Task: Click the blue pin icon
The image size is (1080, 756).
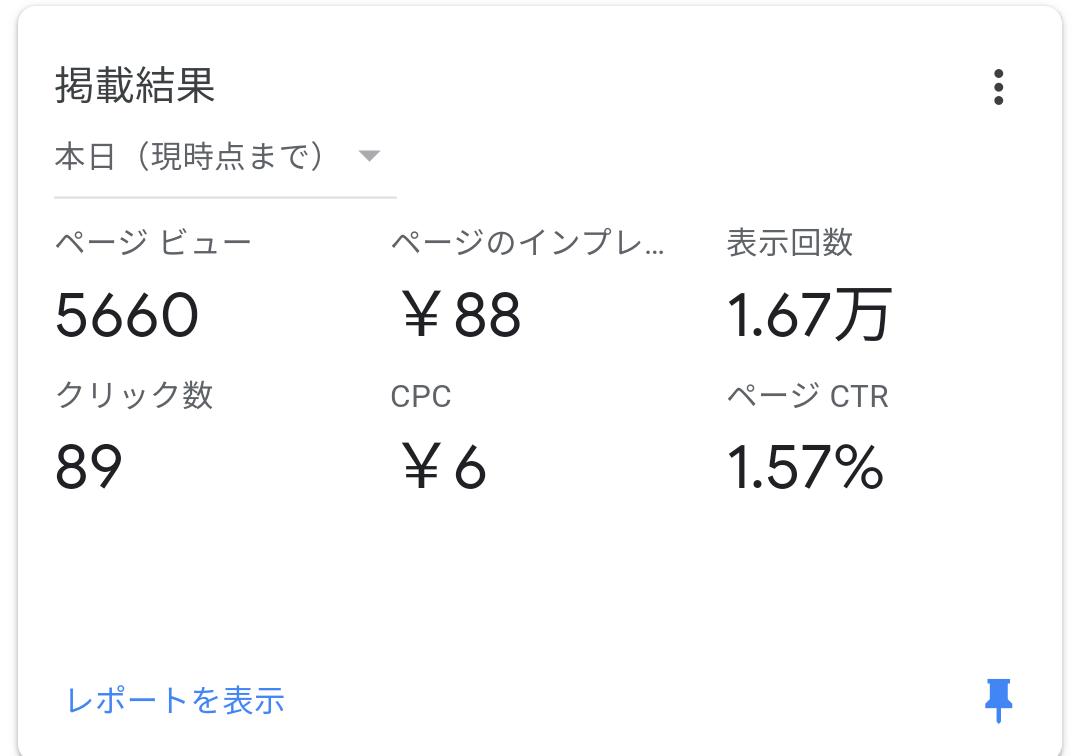Action: [x=998, y=699]
